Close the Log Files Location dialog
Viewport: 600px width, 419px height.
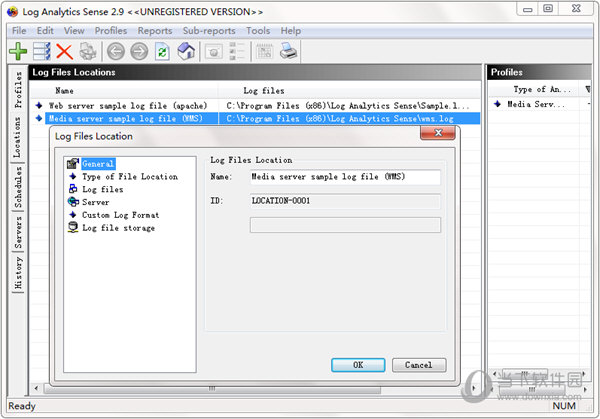pos(438,133)
